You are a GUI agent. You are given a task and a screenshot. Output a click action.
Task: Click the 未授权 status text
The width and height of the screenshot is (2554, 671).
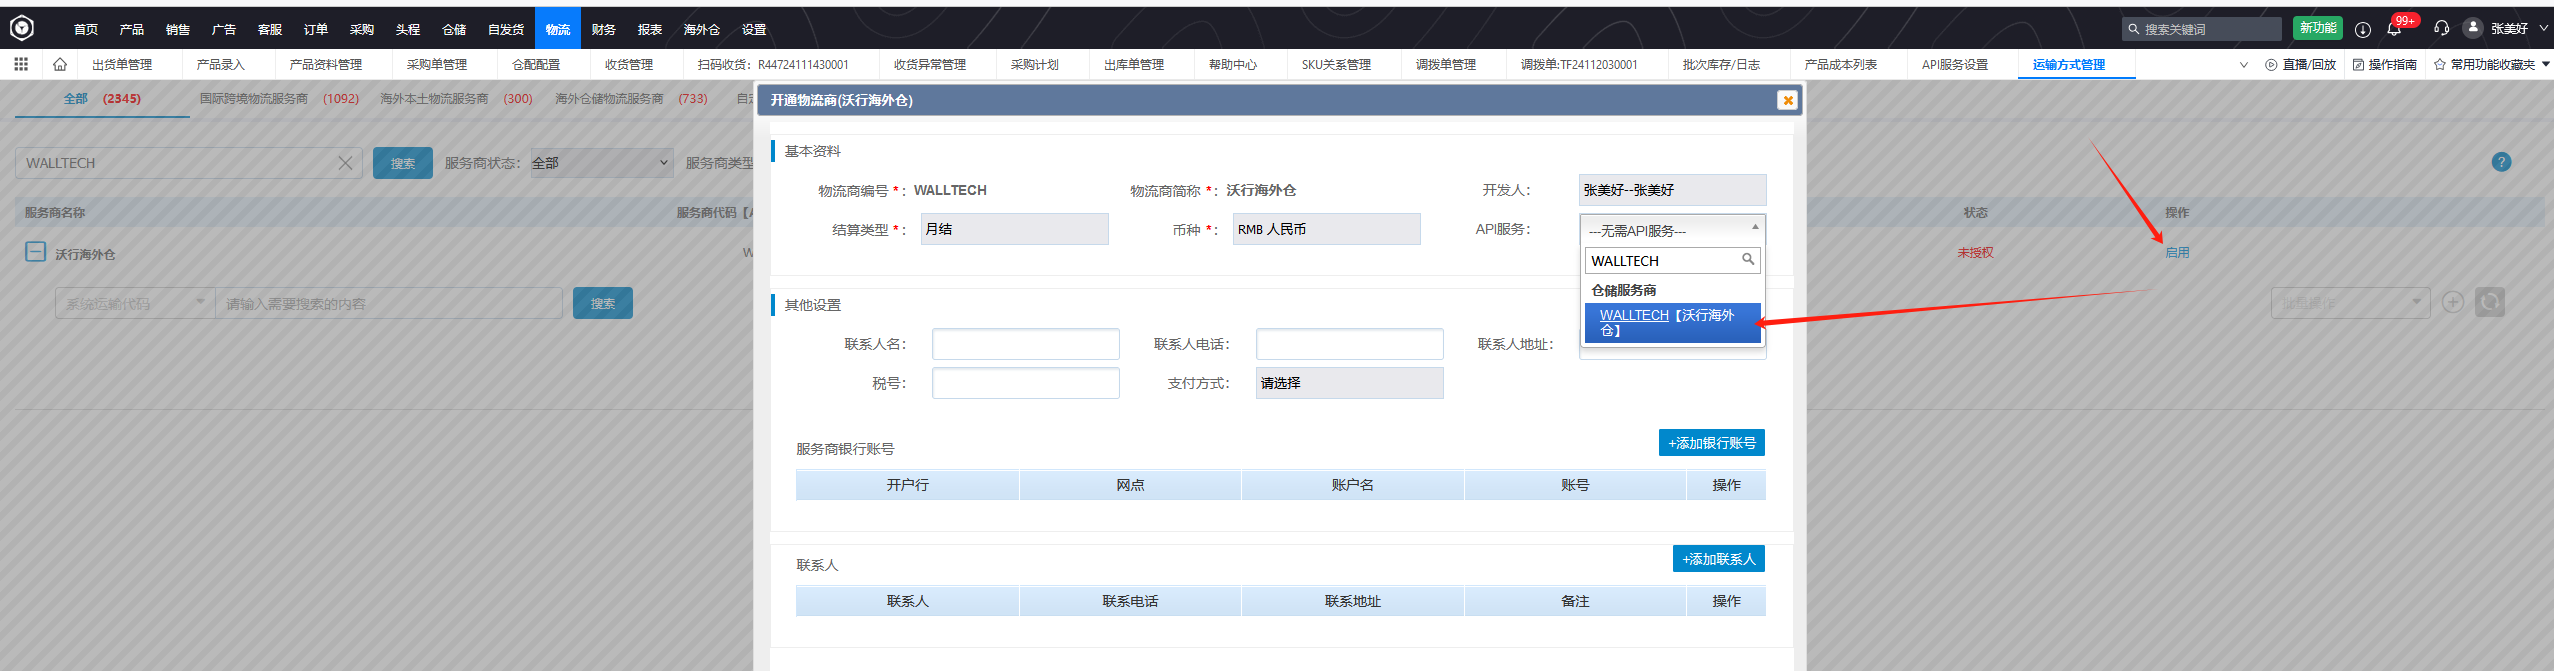point(1975,252)
